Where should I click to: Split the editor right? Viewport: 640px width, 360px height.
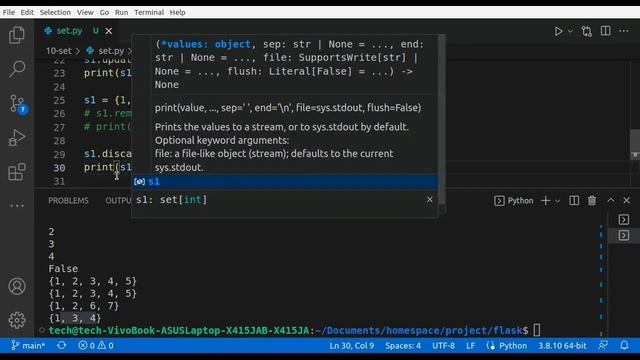click(x=606, y=31)
